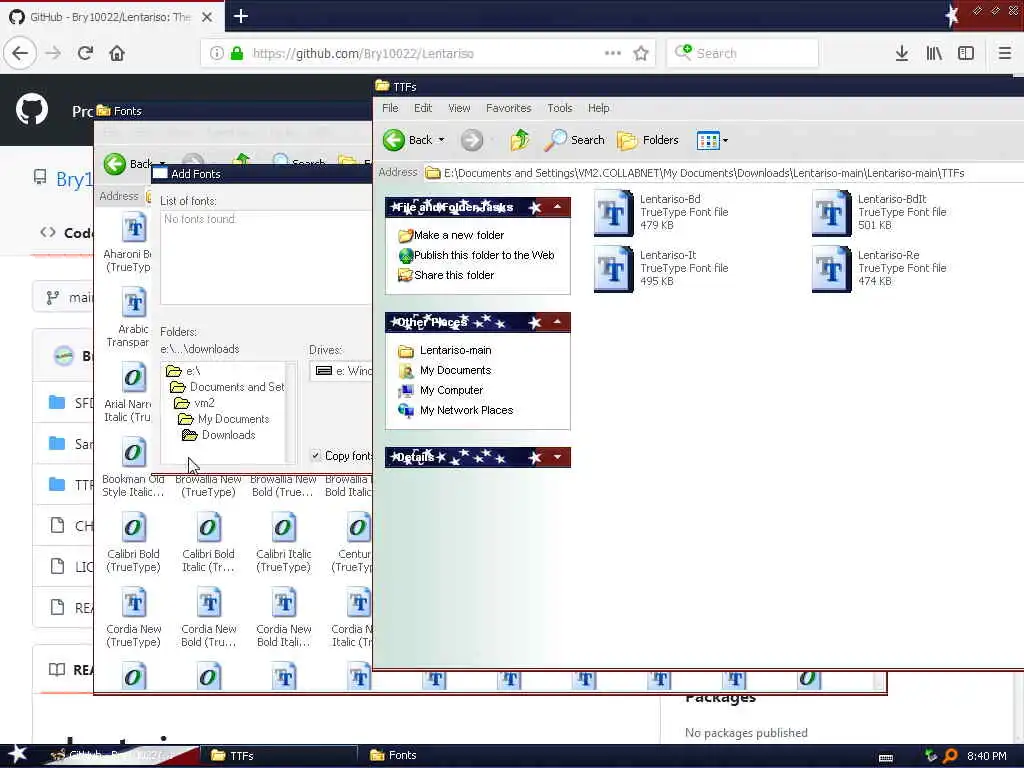Click the Forward arrow in TTFs toolbar

click(x=472, y=140)
